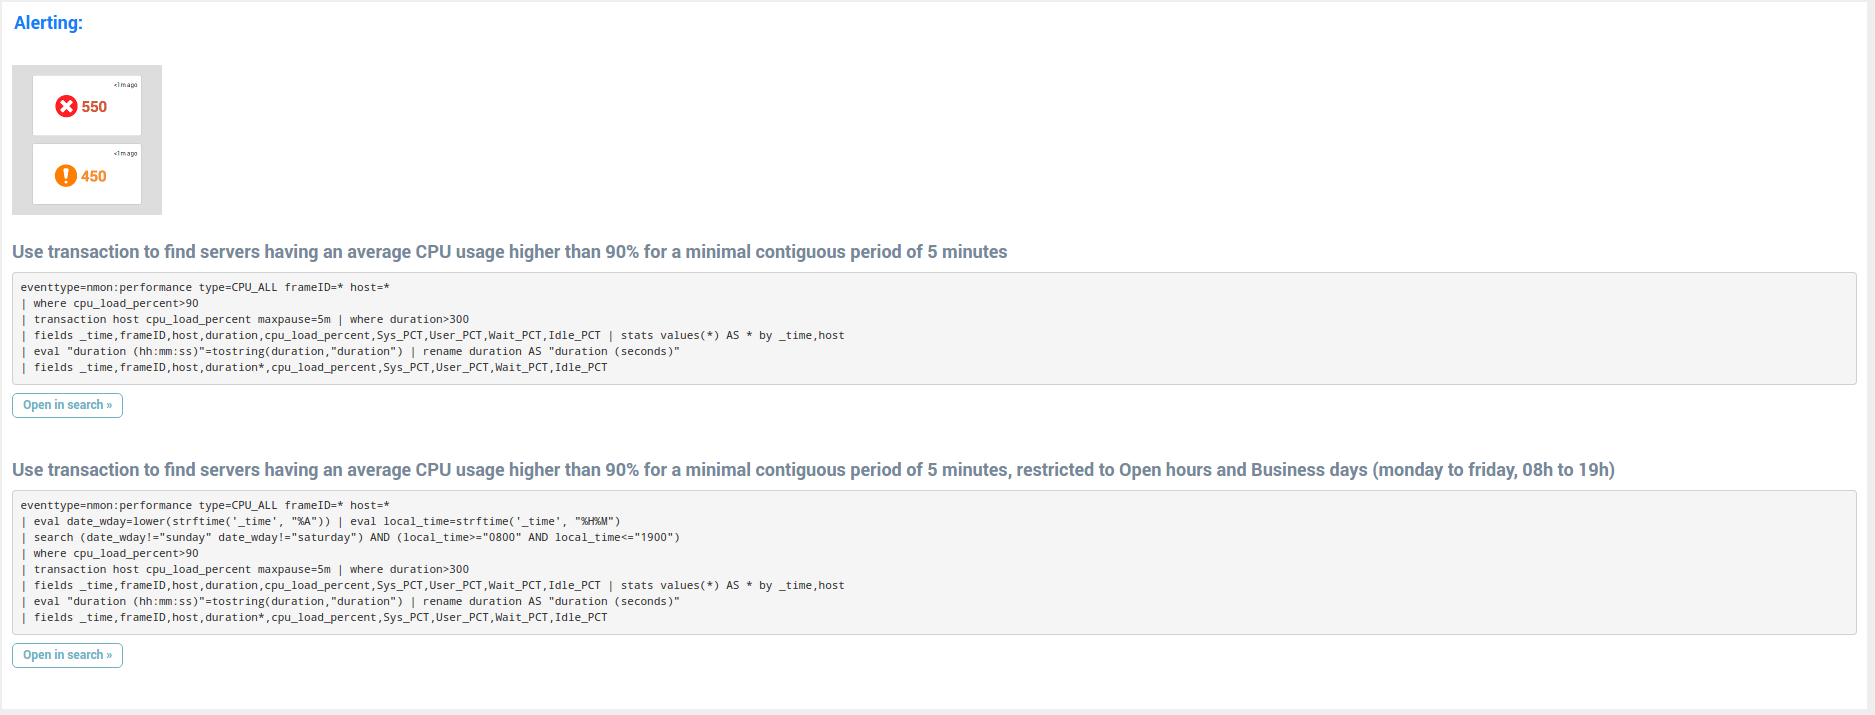Screen dimensions: 1875x715
Task: Select the red 550 count value
Action: click(94, 107)
